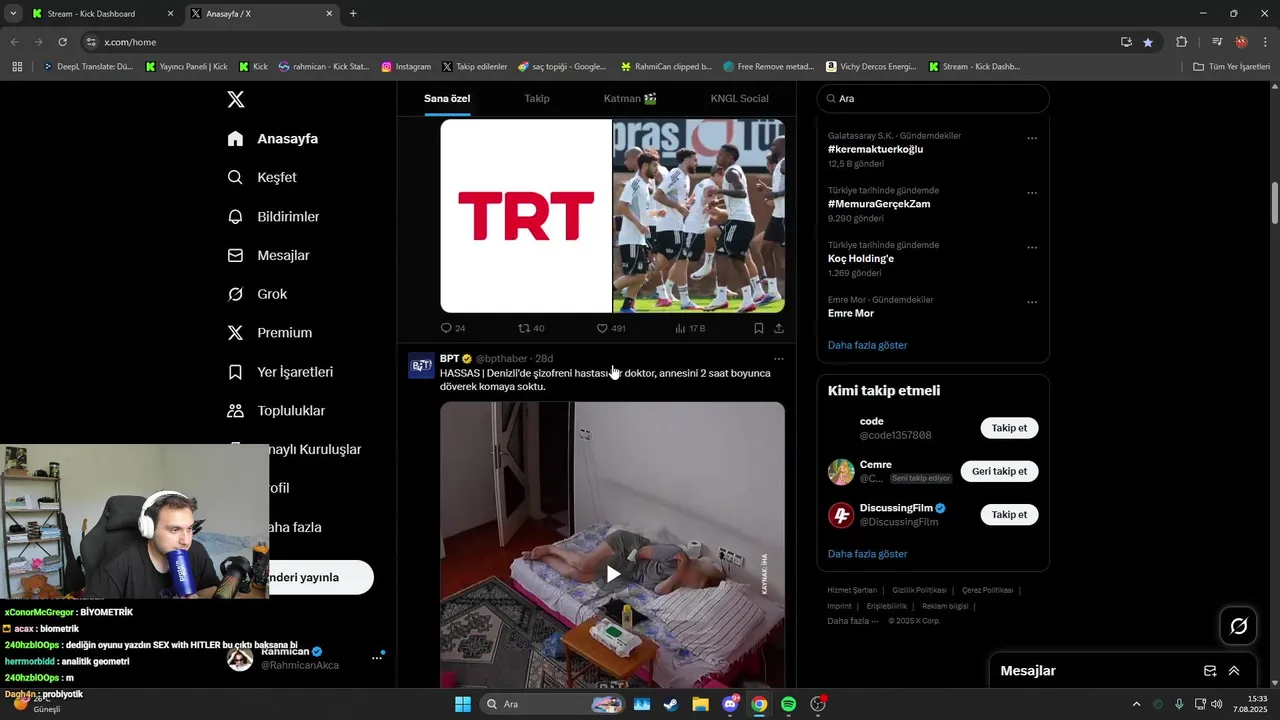Open Keşfet in the sidebar

point(262,177)
